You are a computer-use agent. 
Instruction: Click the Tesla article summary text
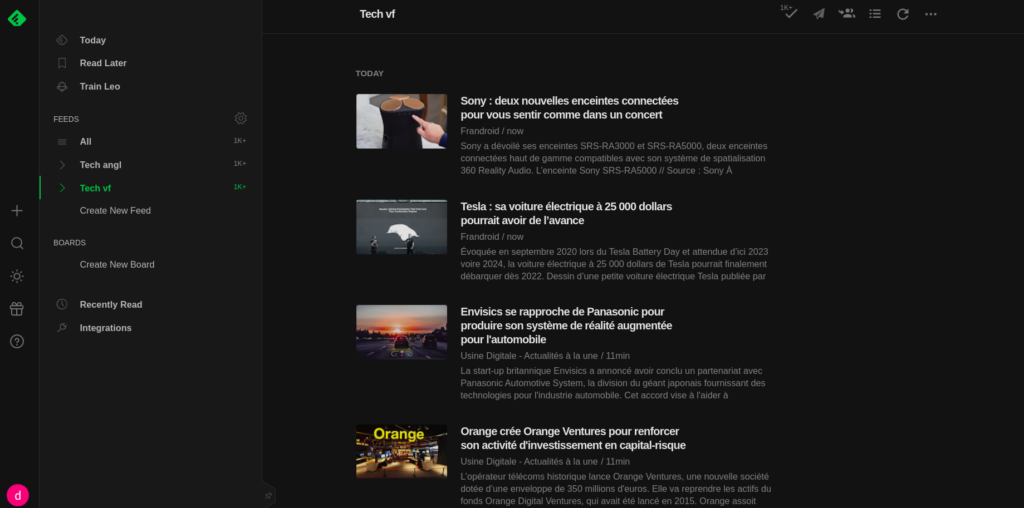[x=615, y=264]
